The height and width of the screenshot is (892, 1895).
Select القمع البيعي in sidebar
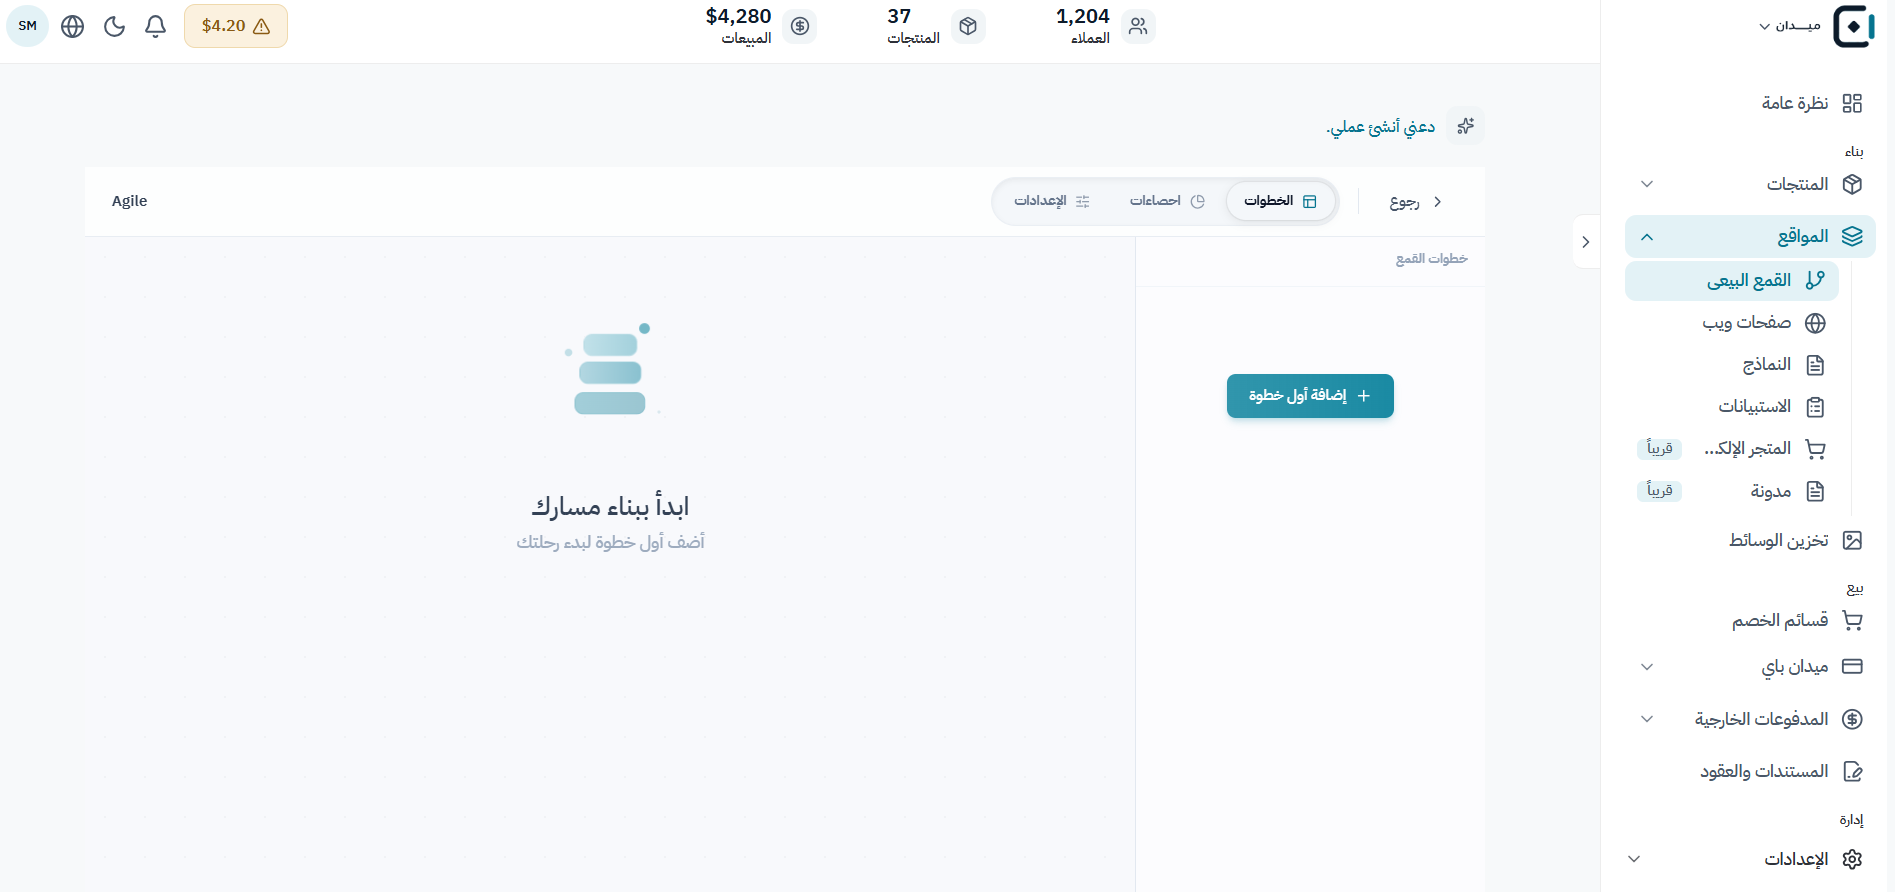click(x=1732, y=281)
